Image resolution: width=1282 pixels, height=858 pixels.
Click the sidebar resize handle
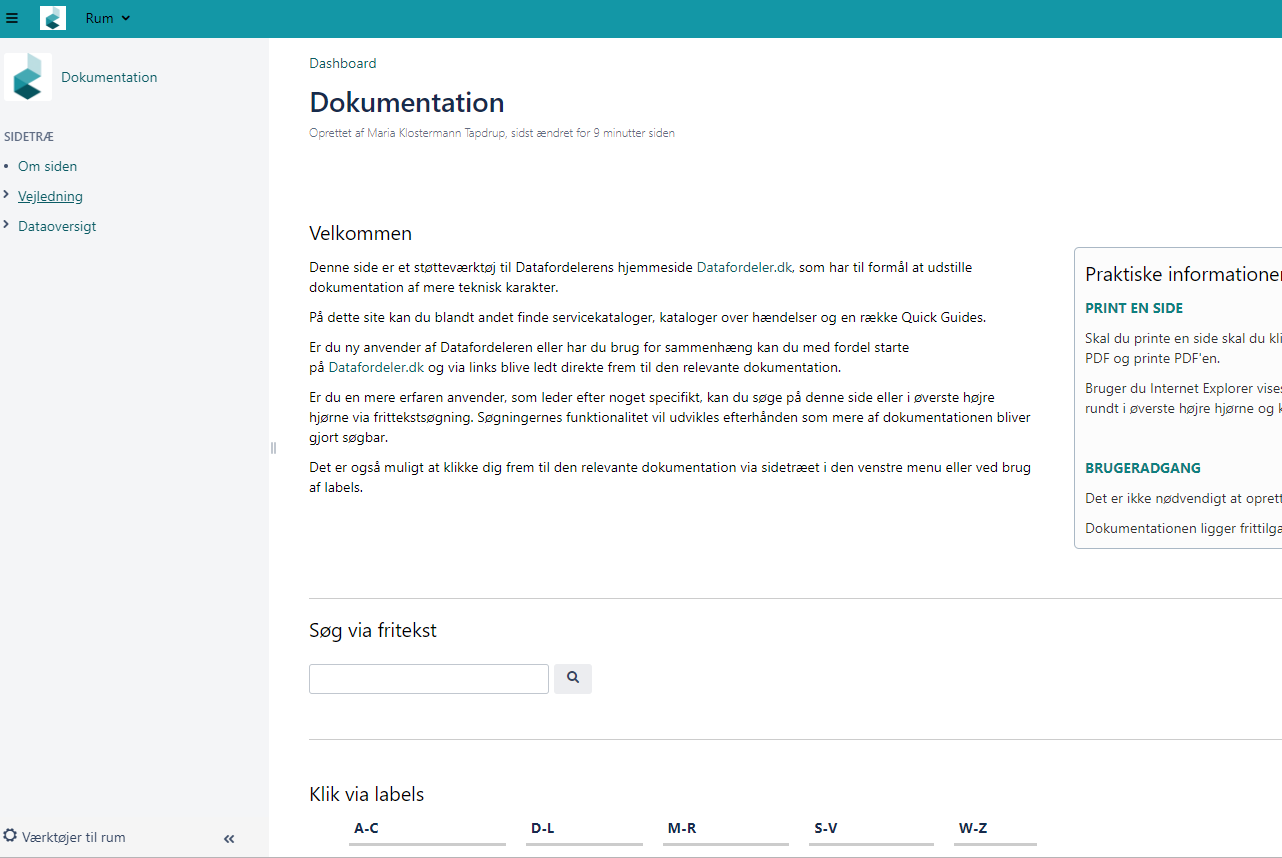tap(273, 448)
